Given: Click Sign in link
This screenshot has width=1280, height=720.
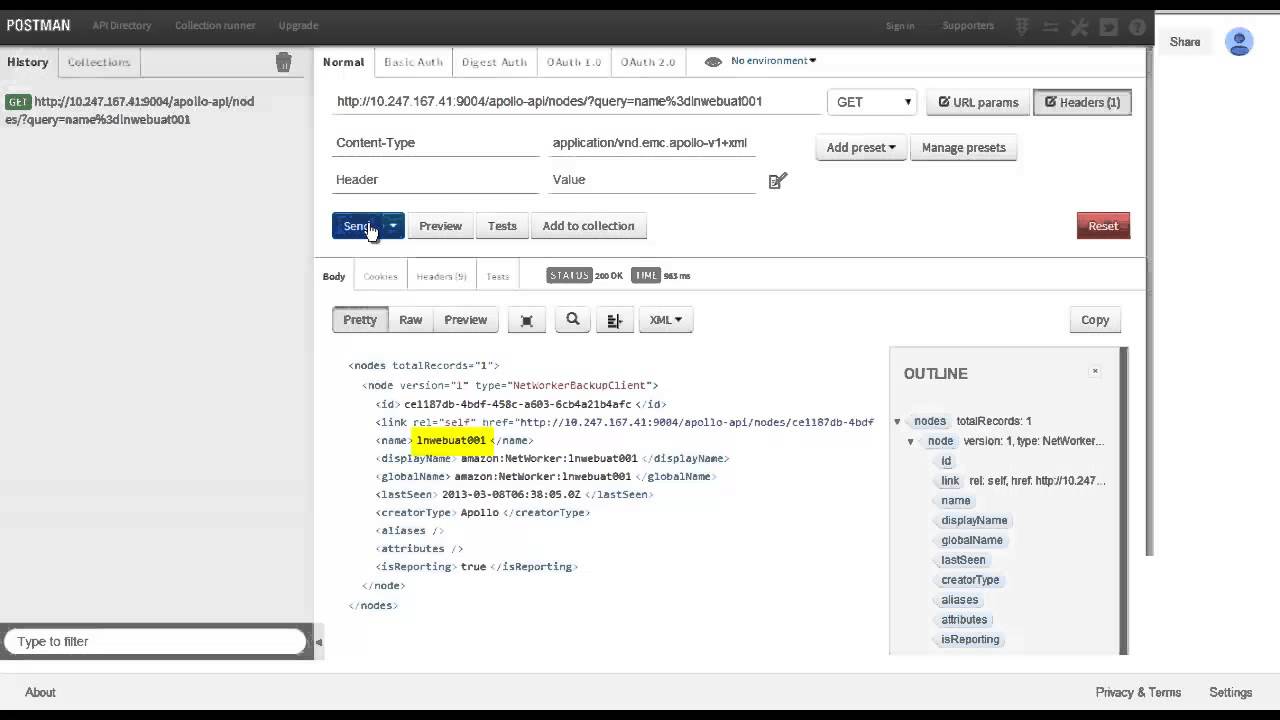Looking at the screenshot, I should [900, 26].
